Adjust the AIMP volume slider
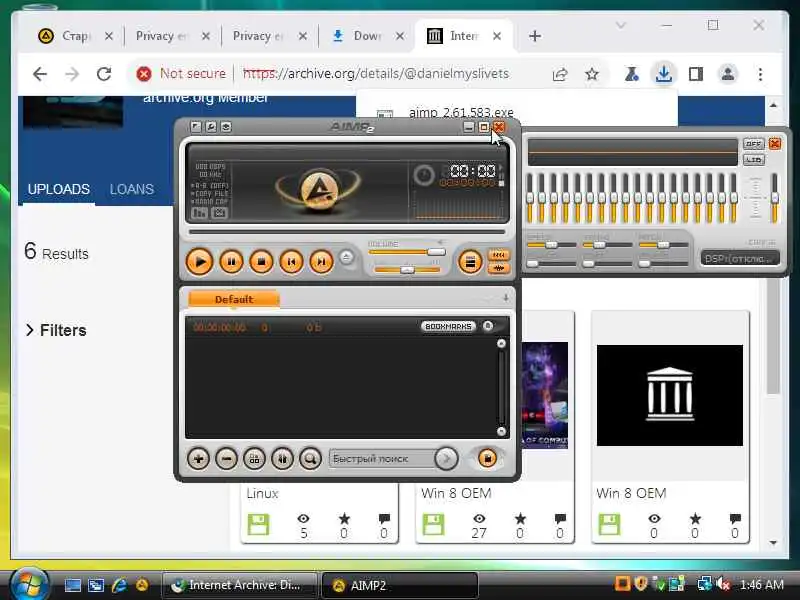This screenshot has width=800, height=600. point(407,252)
